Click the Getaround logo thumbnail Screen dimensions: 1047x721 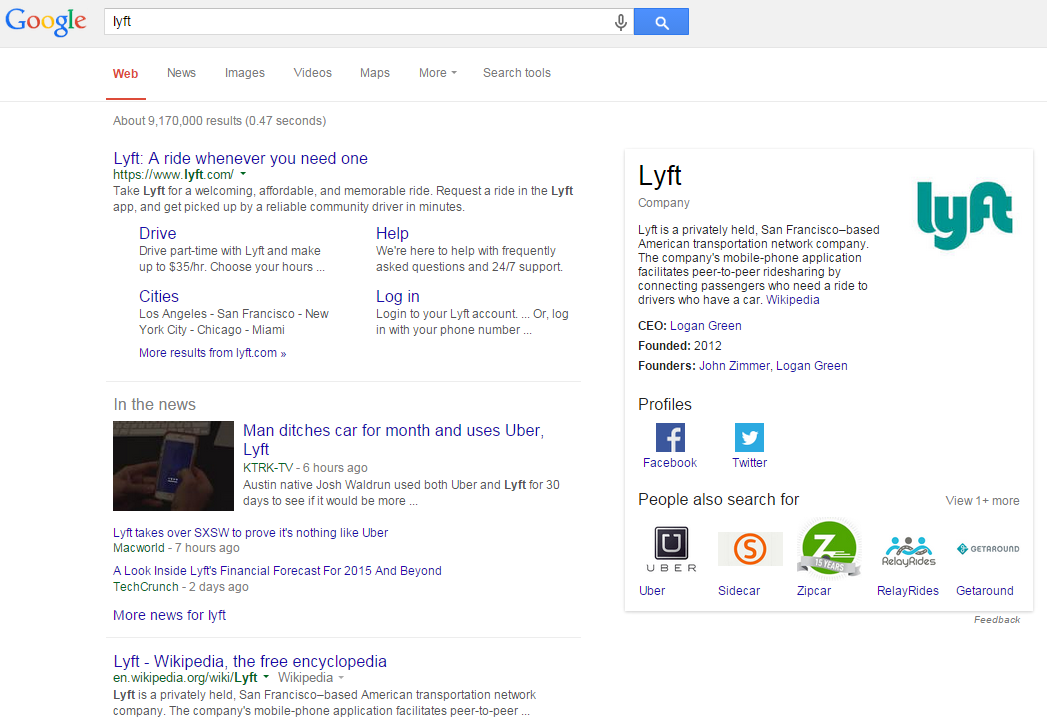pyautogui.click(x=986, y=549)
